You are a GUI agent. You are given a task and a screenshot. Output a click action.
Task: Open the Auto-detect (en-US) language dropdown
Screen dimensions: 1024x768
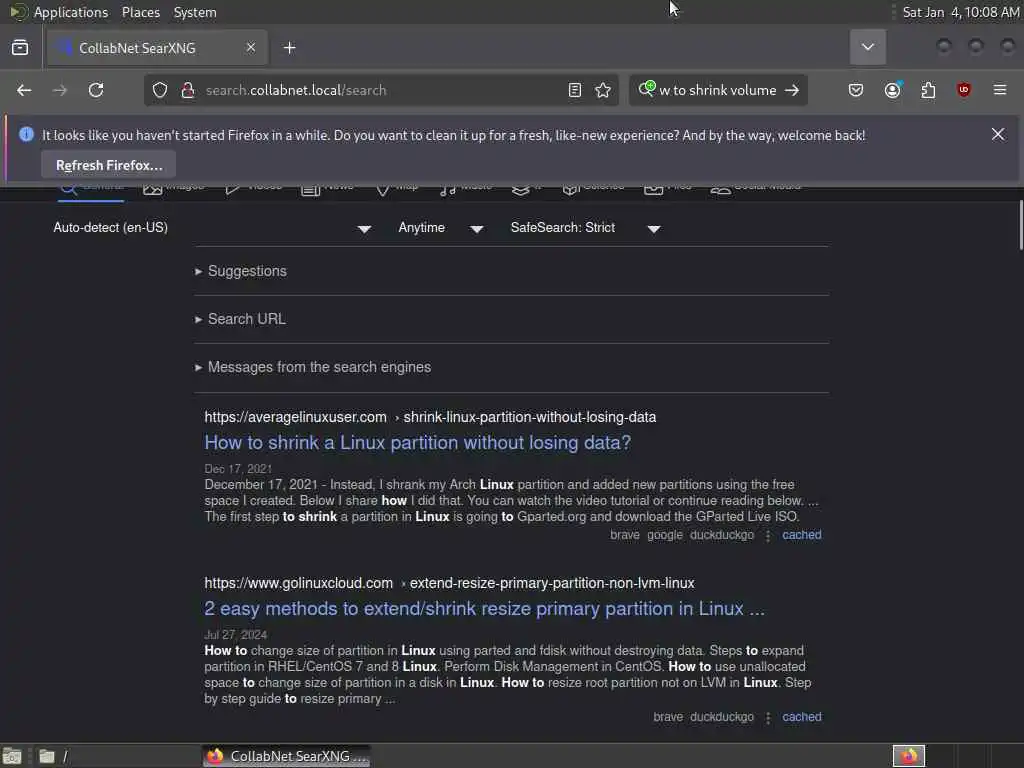[x=212, y=228]
